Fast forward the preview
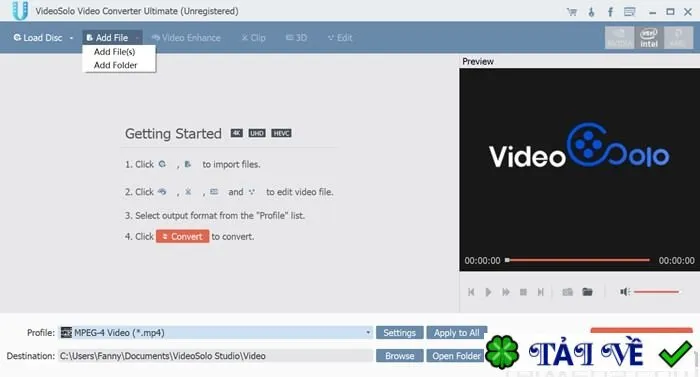Image resolution: width=700 pixels, height=377 pixels. pos(506,292)
